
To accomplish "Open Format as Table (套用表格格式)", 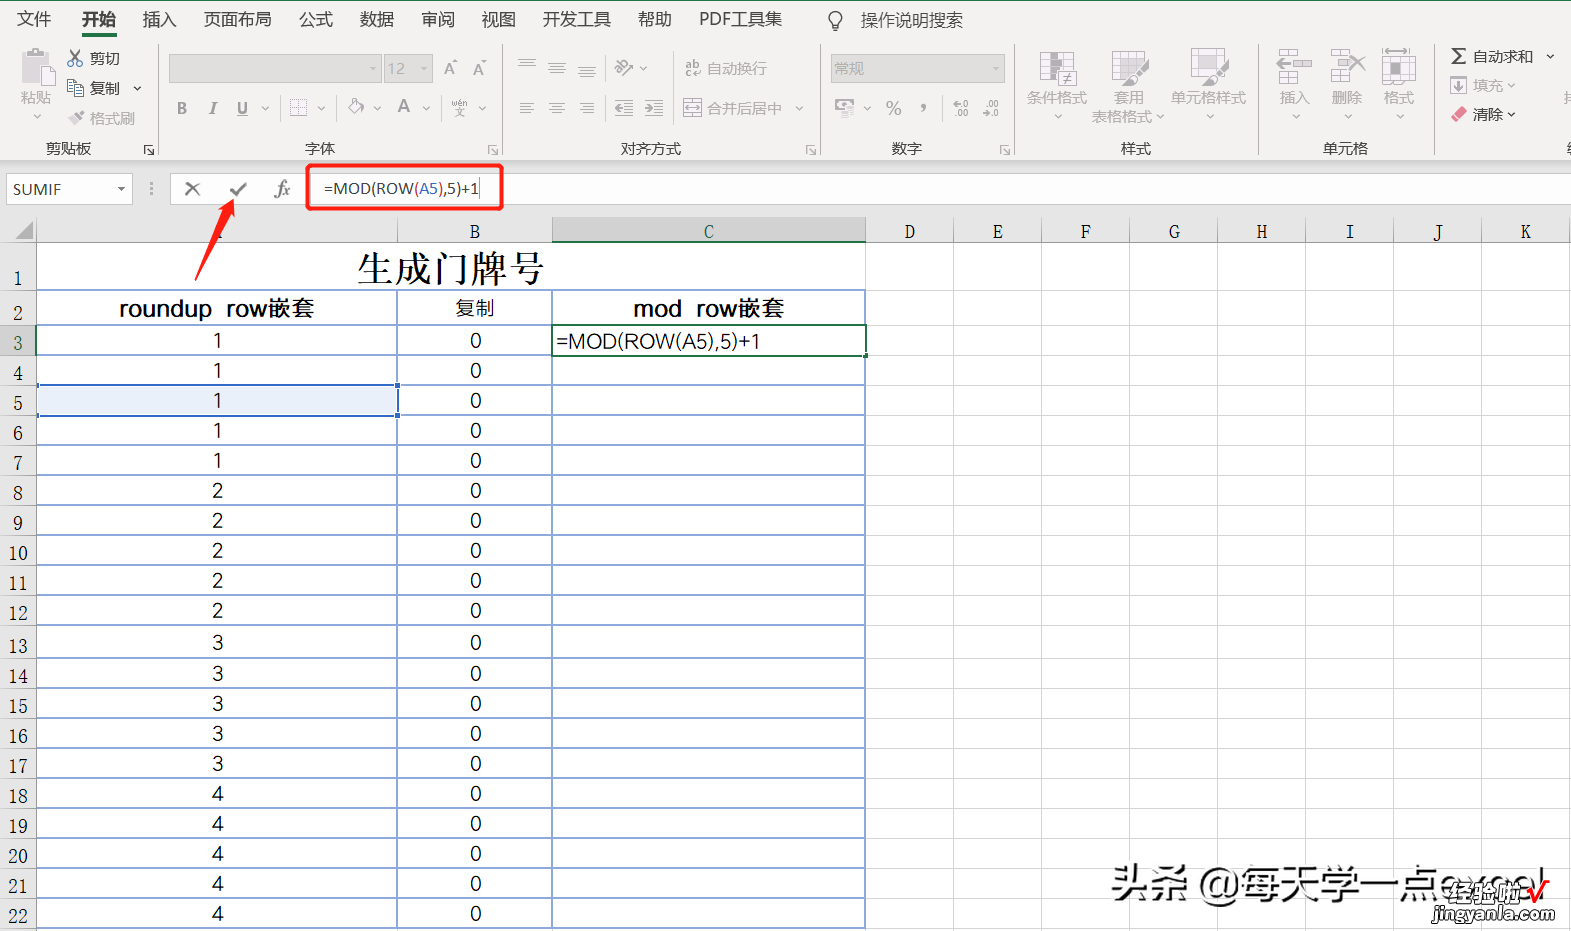I will pyautogui.click(x=1128, y=85).
